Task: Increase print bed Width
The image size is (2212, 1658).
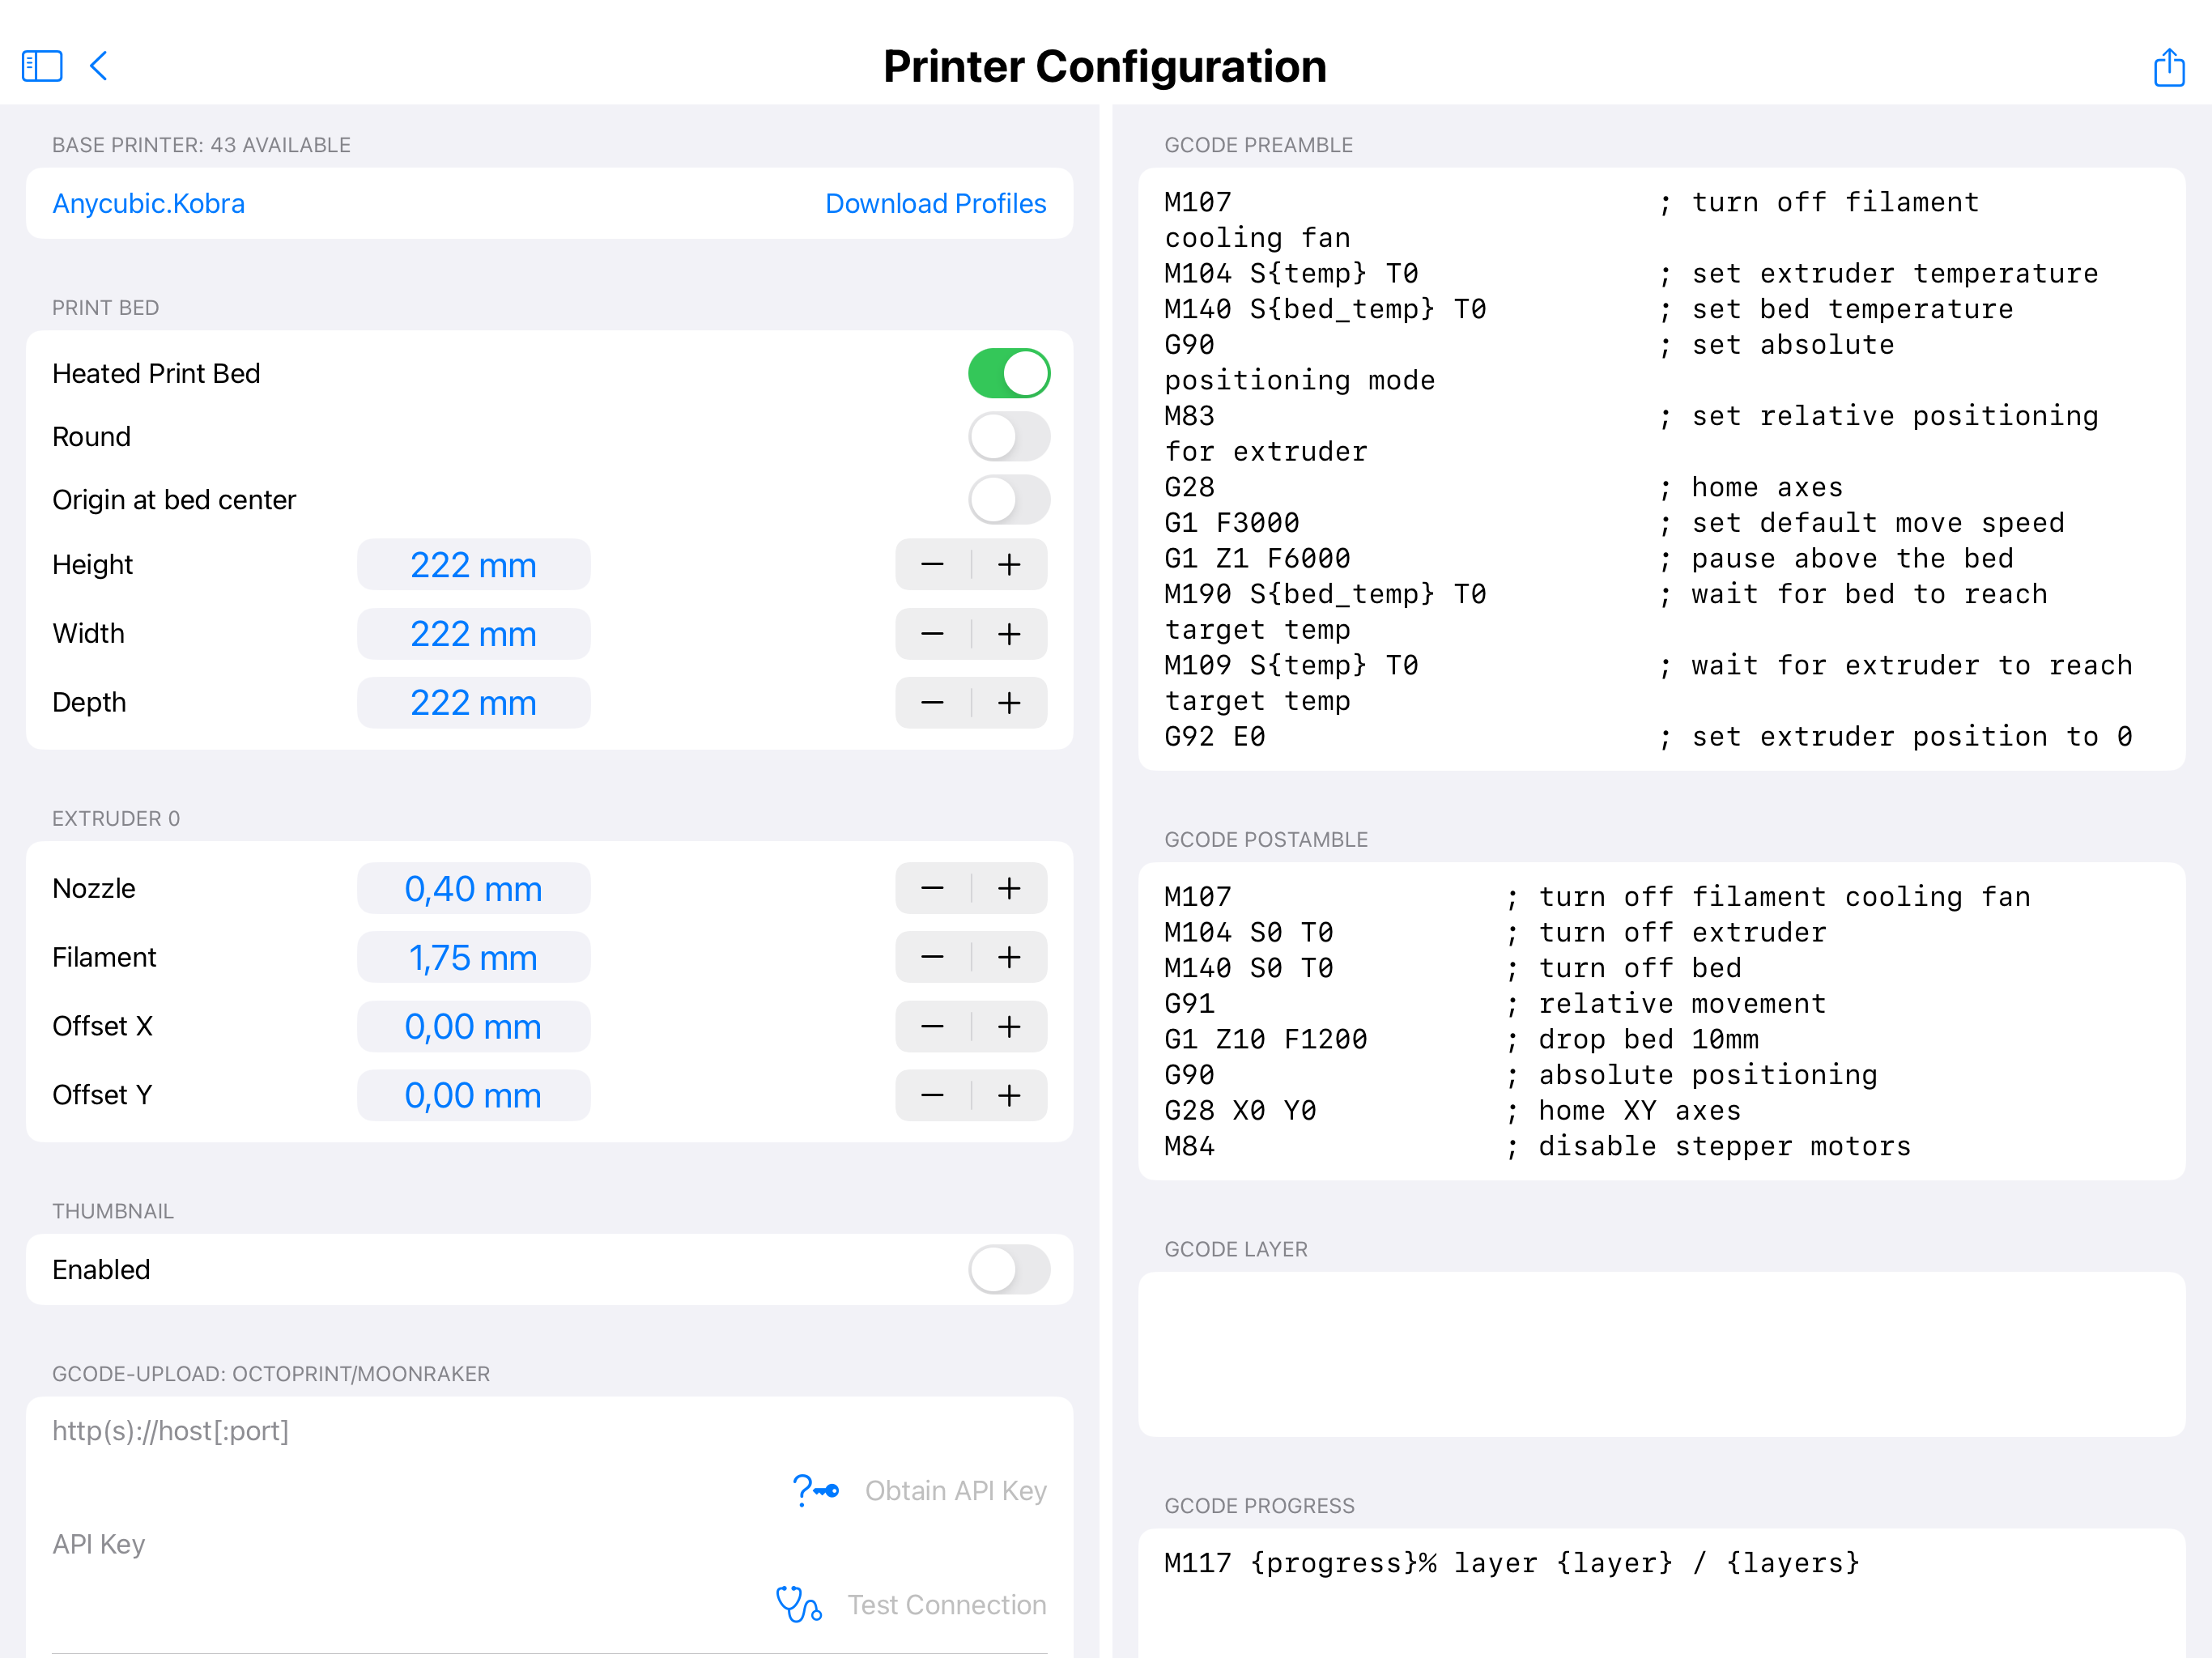Action: click(x=1009, y=634)
